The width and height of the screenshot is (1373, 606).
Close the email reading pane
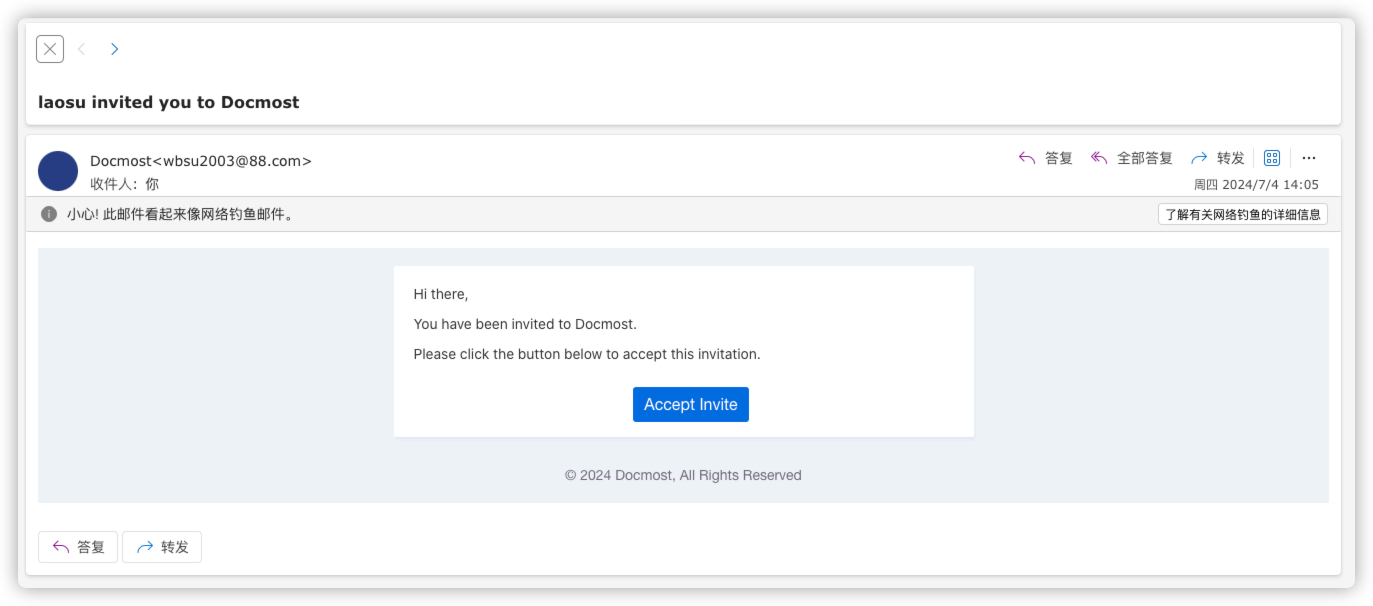tap(50, 49)
